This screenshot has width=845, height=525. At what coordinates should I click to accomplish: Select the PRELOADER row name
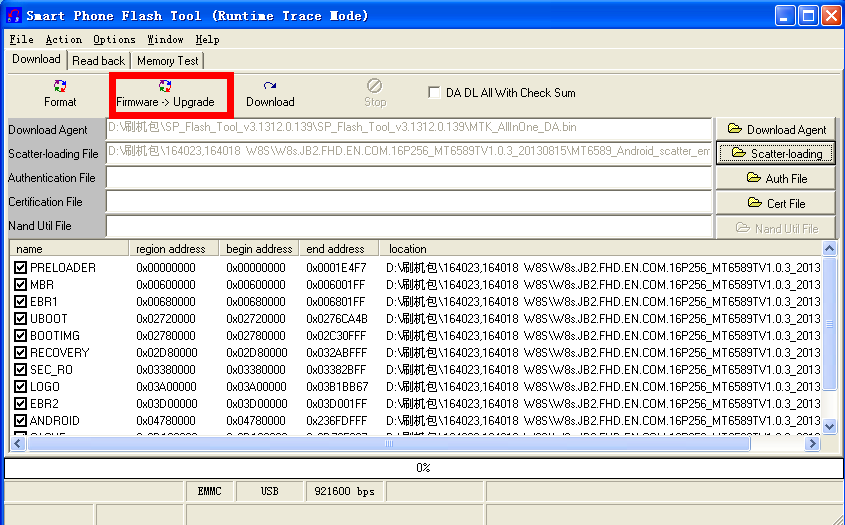click(x=63, y=267)
